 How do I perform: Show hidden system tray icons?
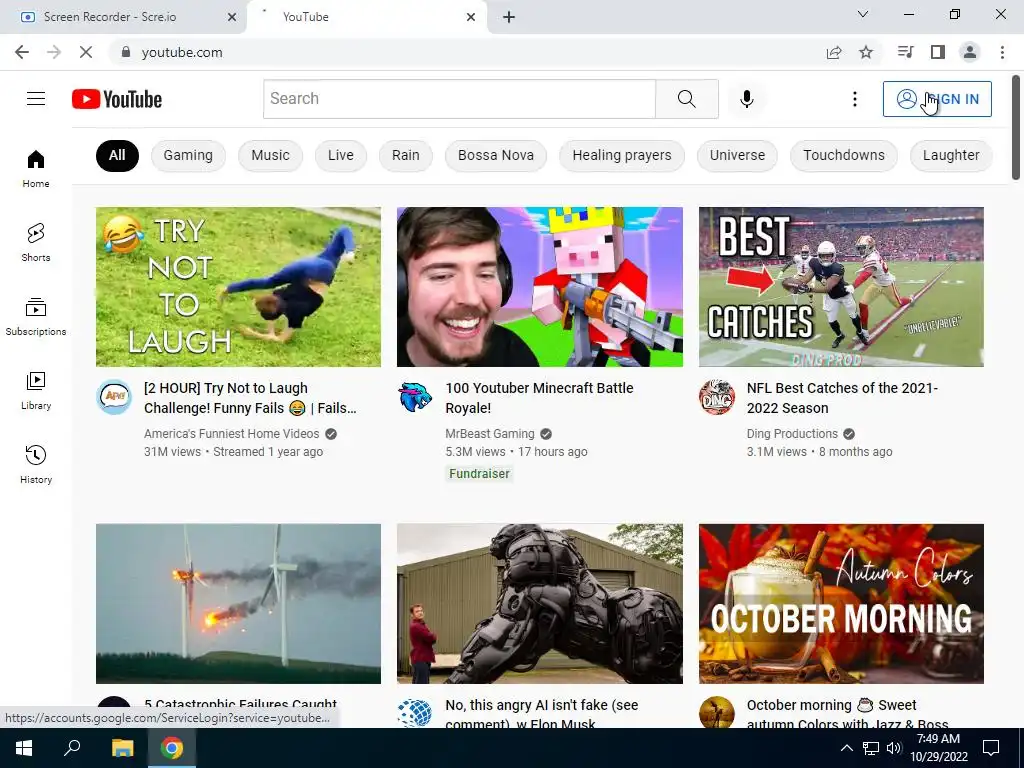click(x=846, y=748)
